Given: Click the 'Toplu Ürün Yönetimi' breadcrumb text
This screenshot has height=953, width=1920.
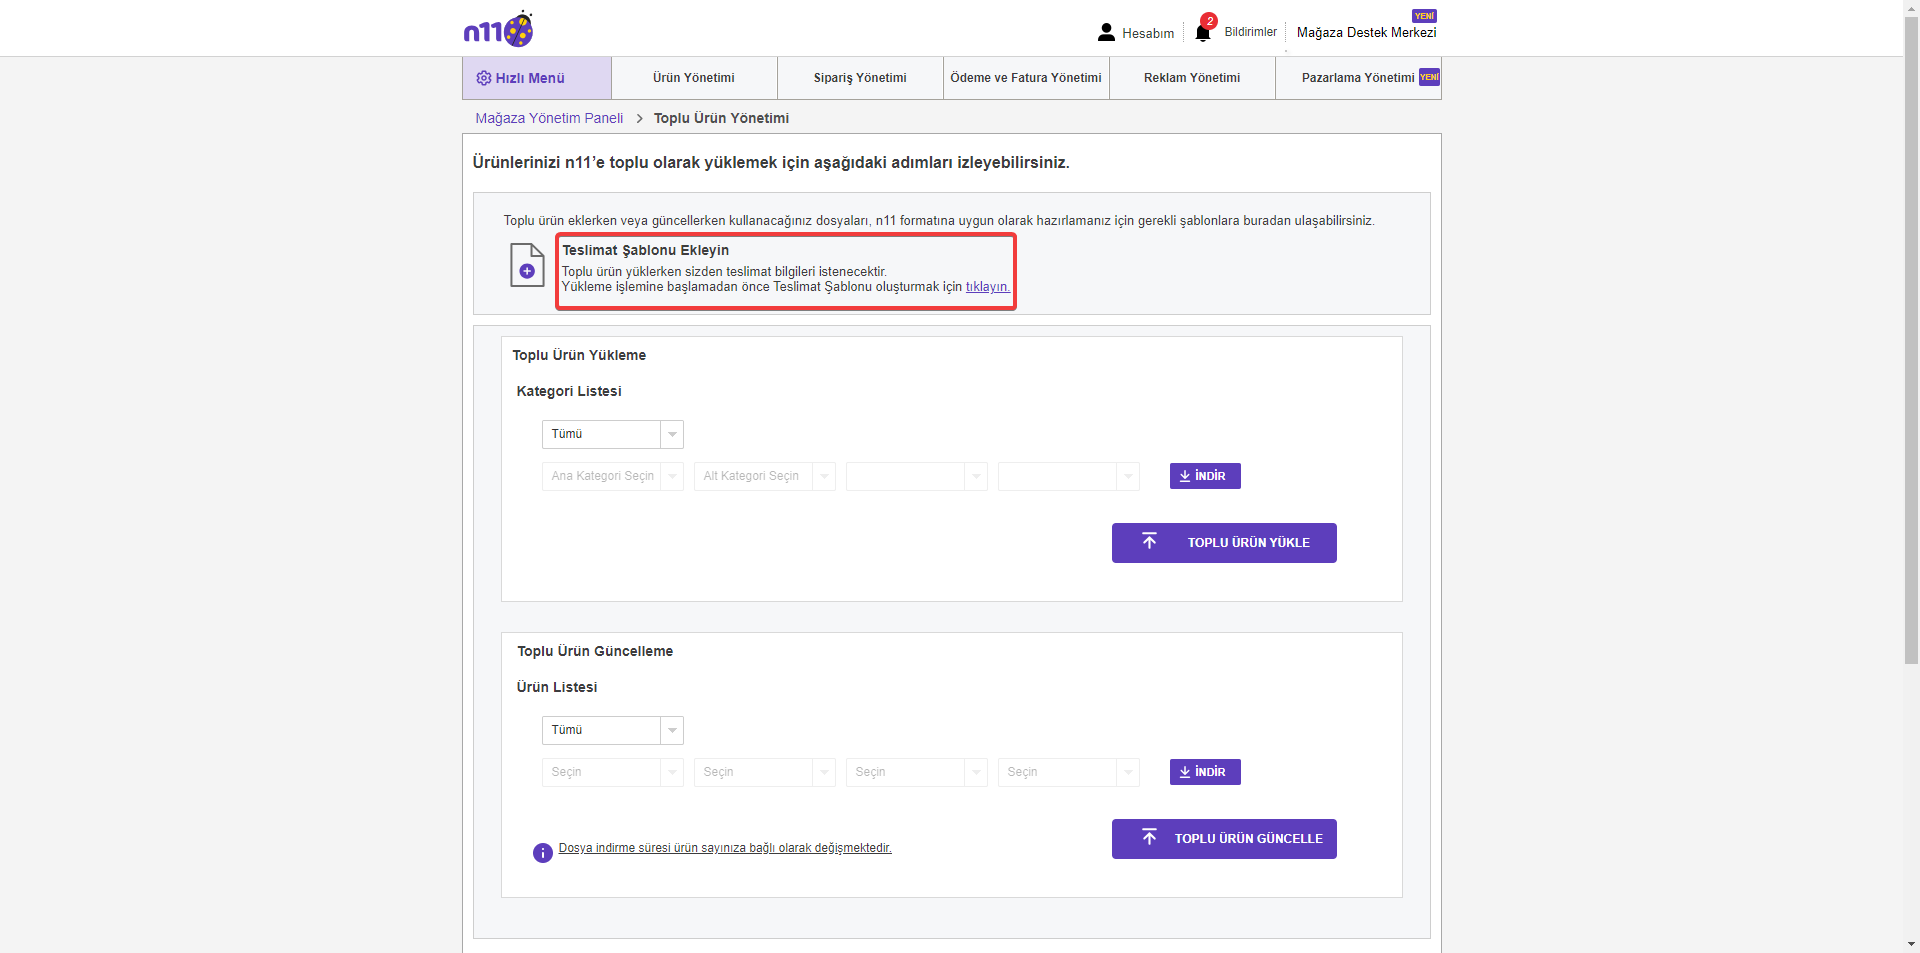Looking at the screenshot, I should (x=721, y=118).
